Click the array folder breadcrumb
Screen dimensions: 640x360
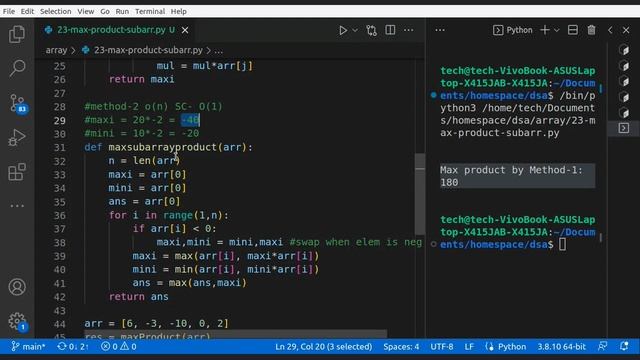(x=56, y=50)
